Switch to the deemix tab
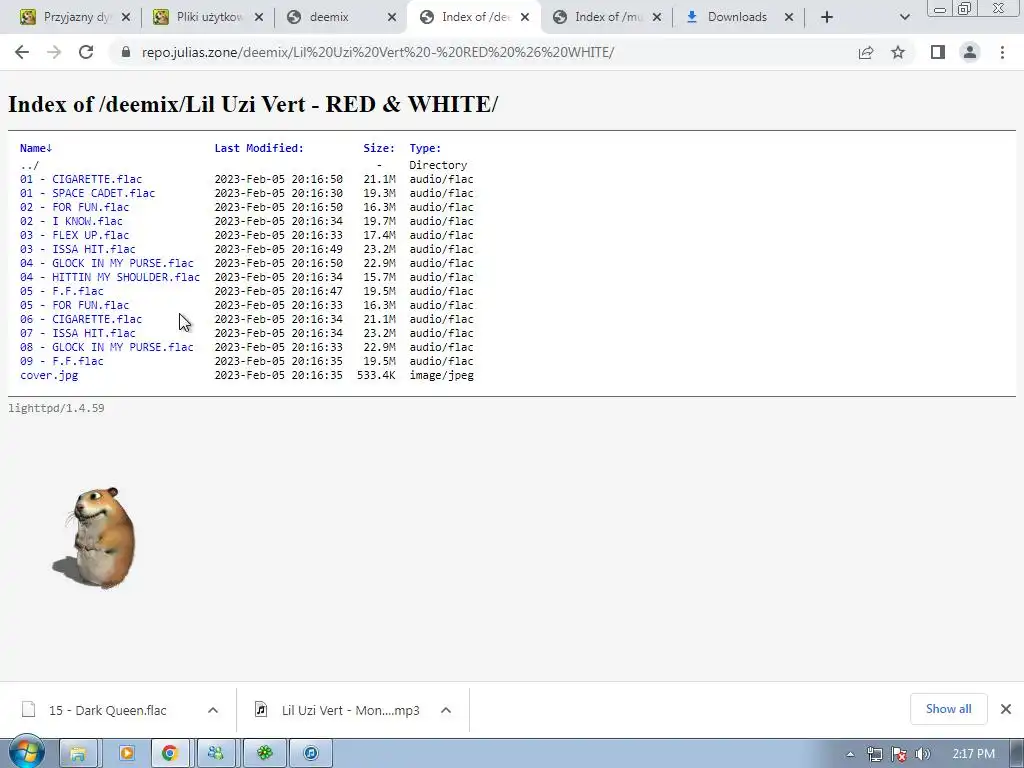Screen dimensions: 1024x768 pyautogui.click(x=341, y=17)
